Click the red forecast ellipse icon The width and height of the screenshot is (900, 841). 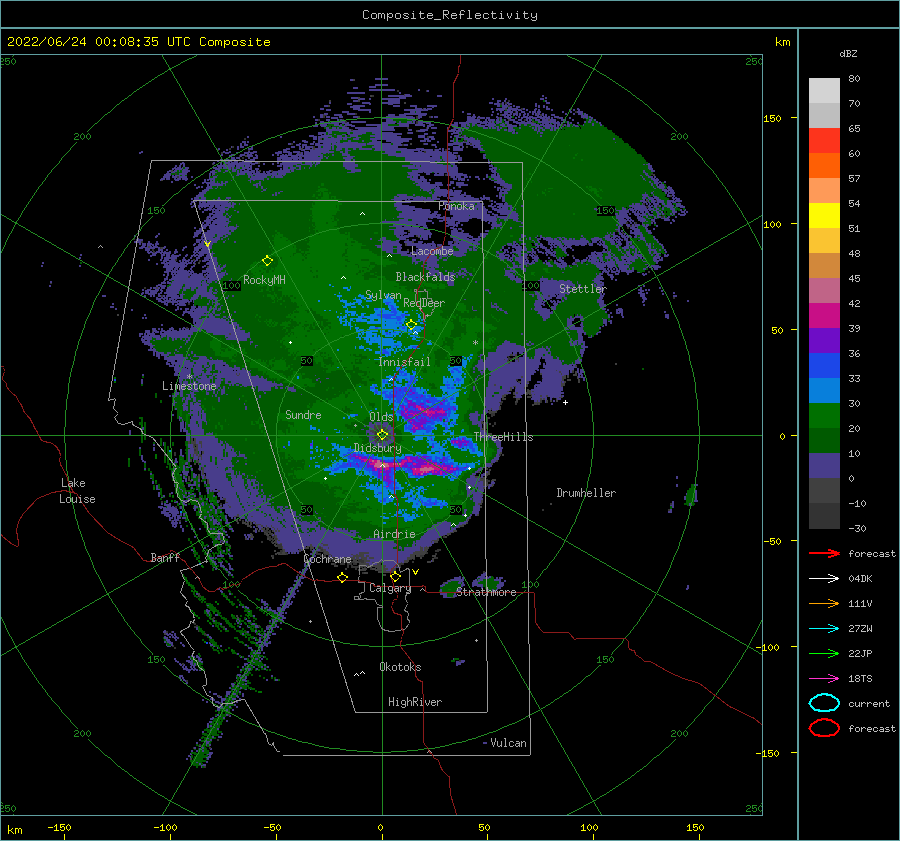pyautogui.click(x=824, y=728)
